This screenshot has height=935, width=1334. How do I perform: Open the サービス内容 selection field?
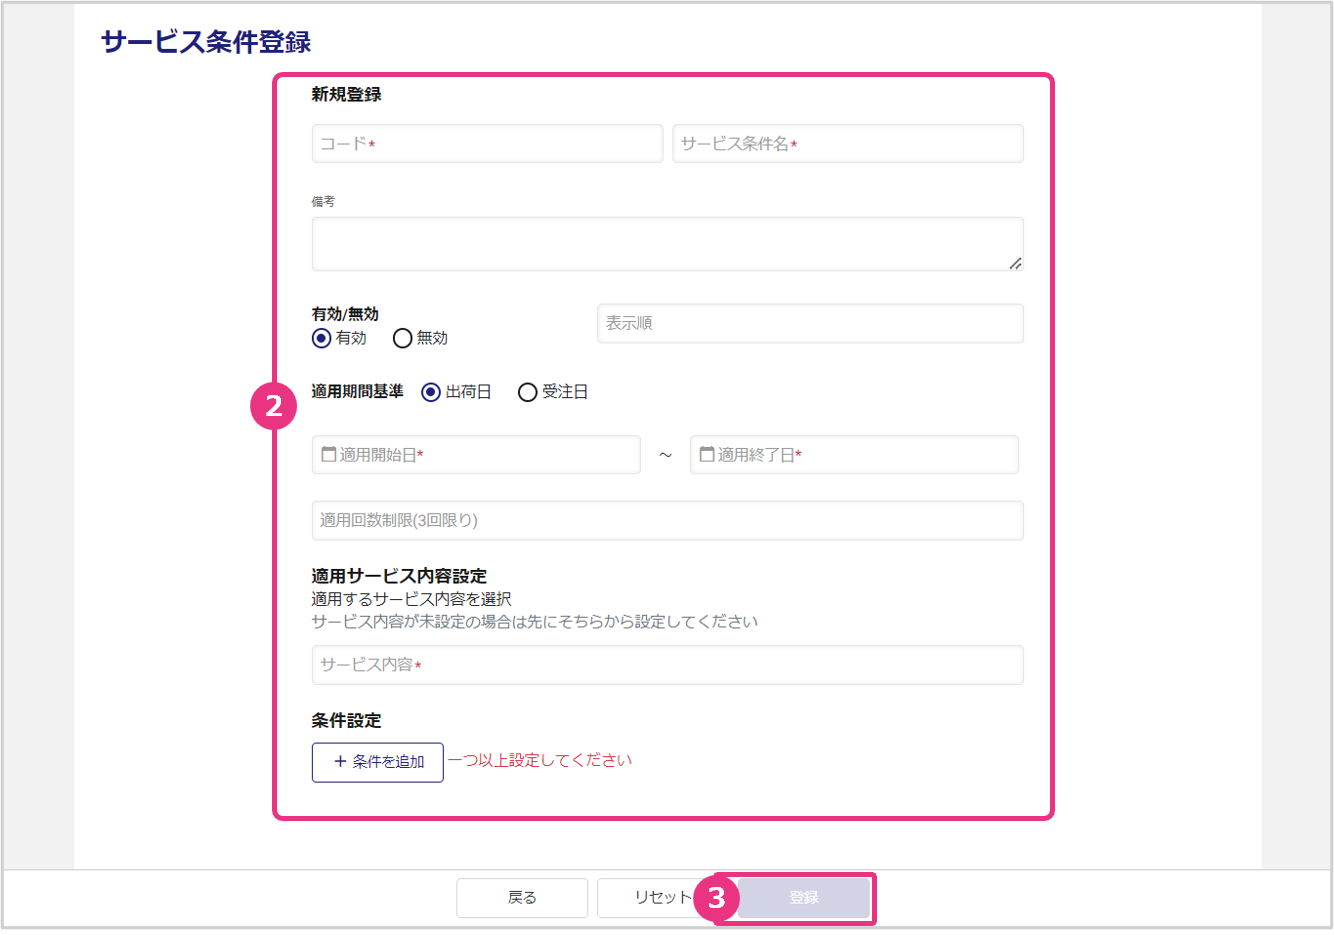[667, 665]
